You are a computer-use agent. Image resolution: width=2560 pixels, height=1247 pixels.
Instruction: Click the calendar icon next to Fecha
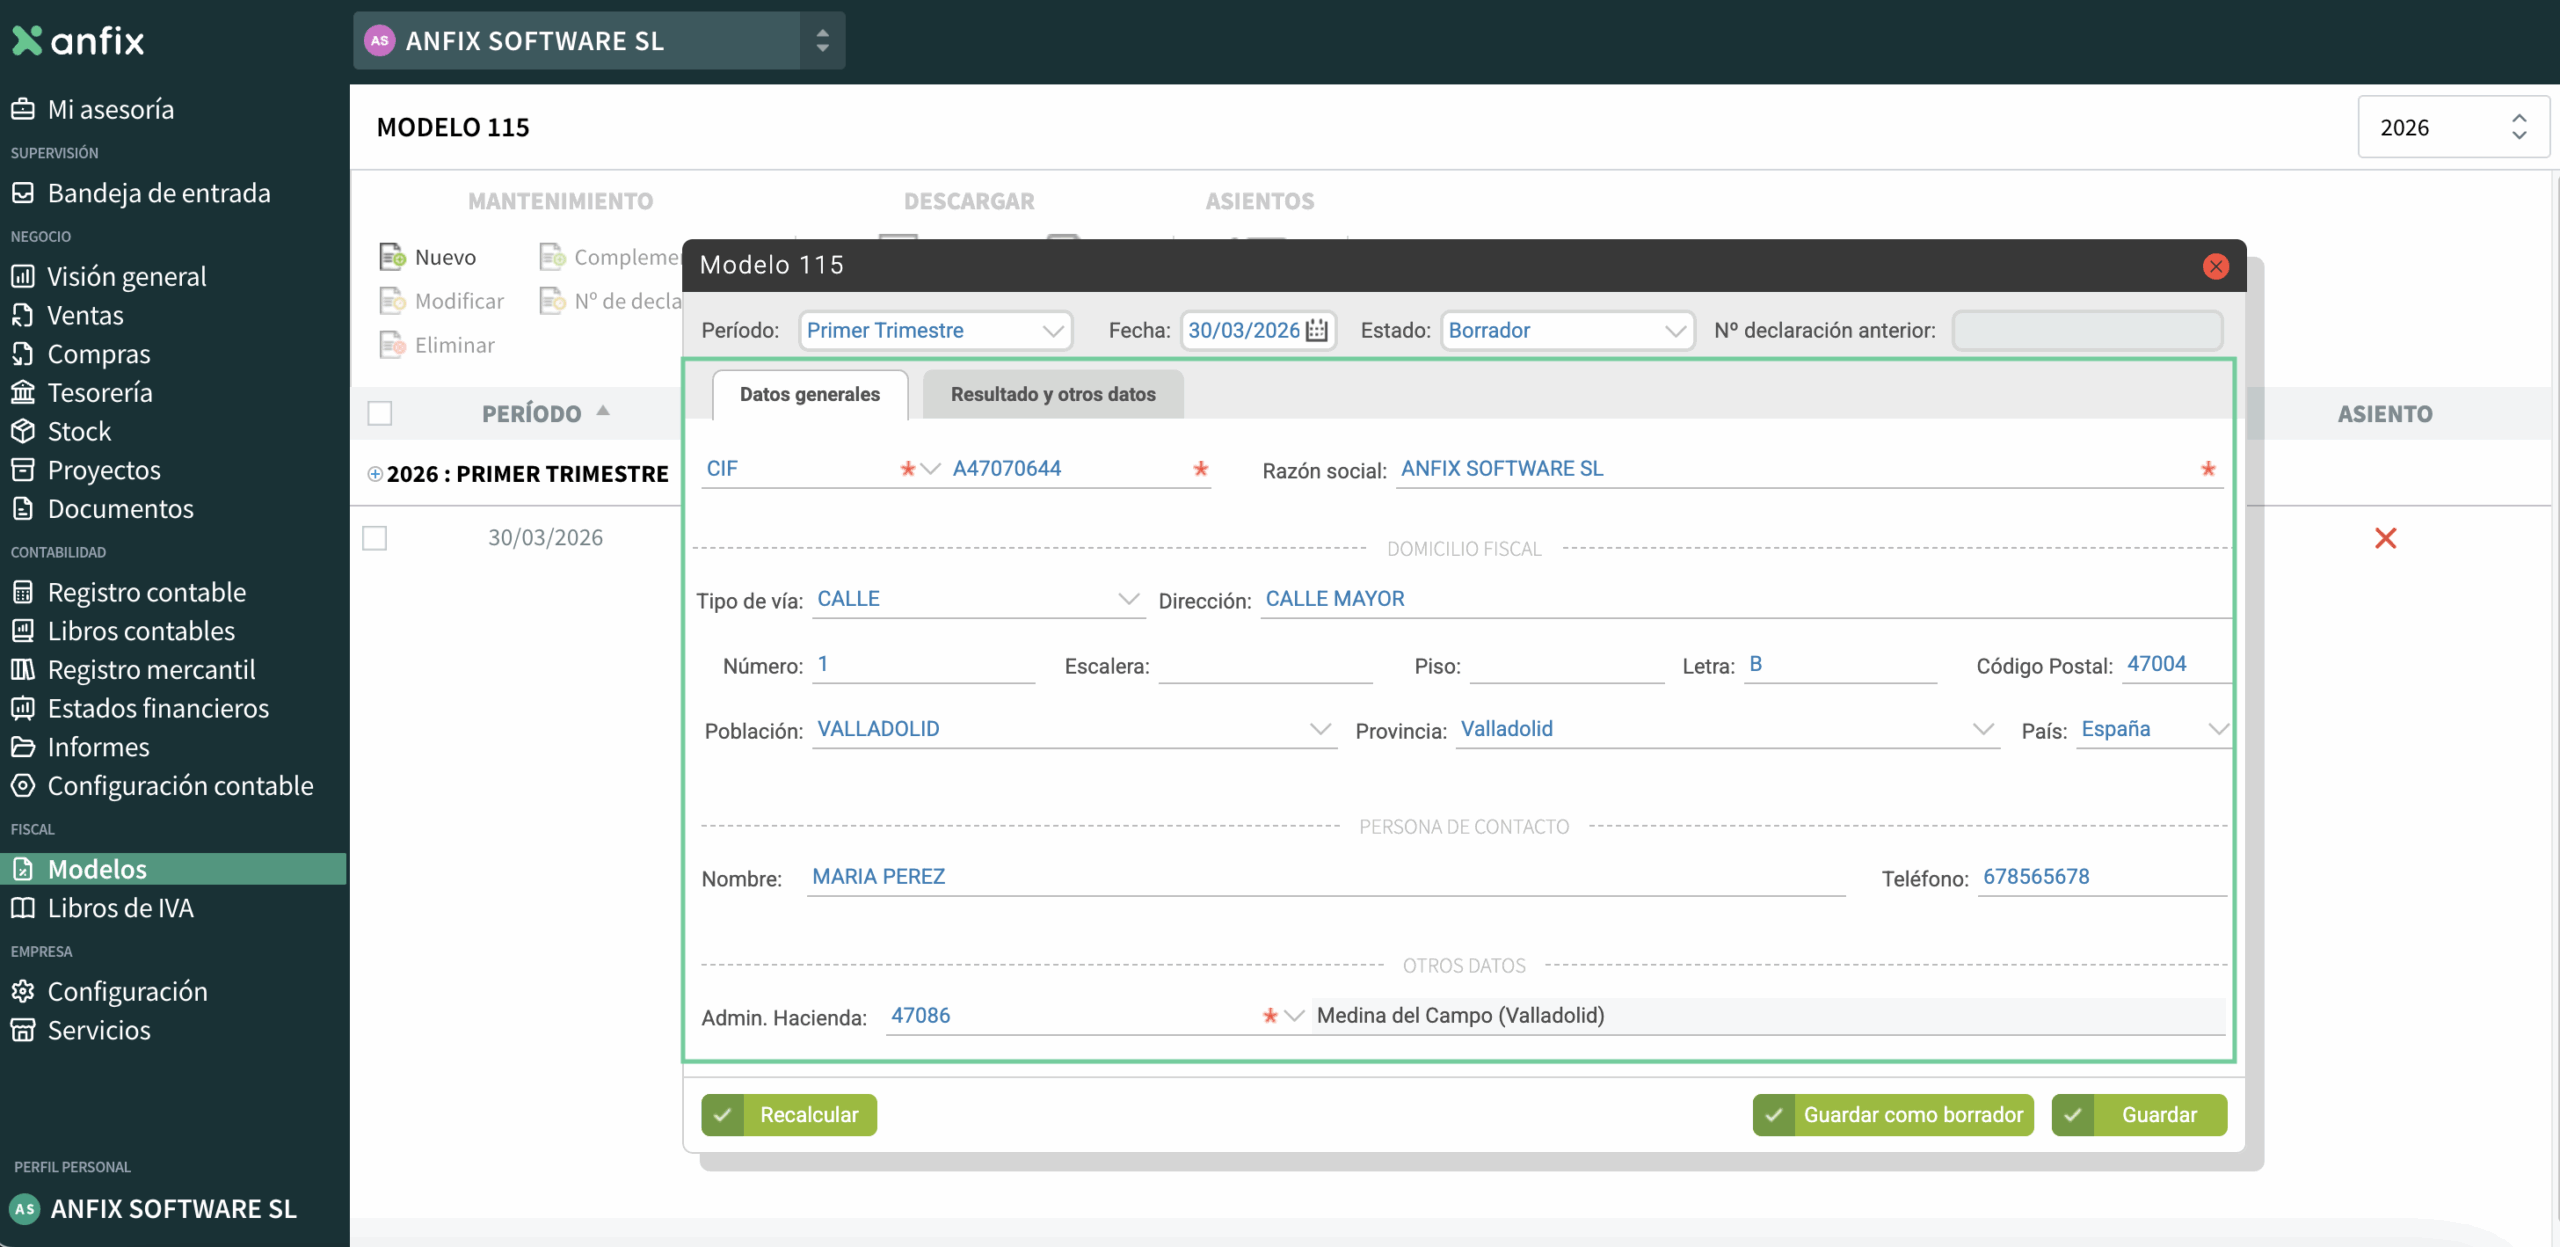[x=1317, y=330]
